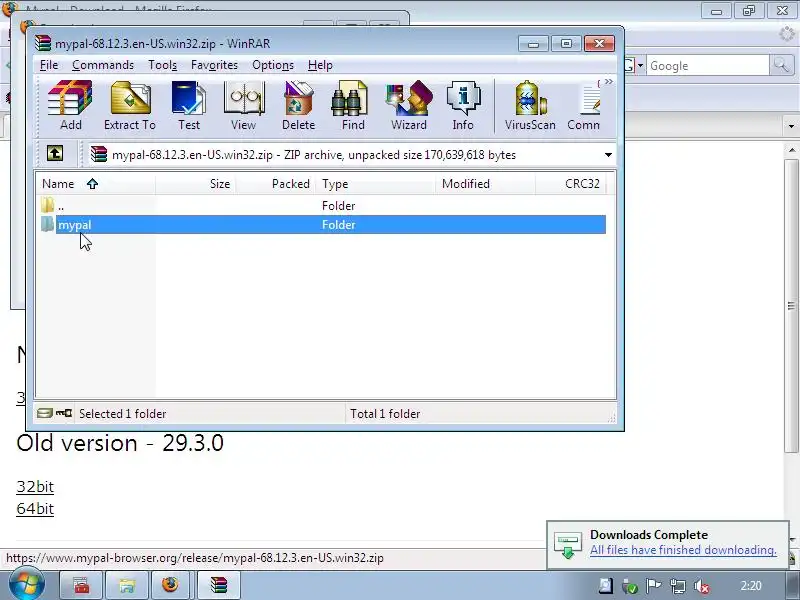Click the Firefox scrollbar up arrow
Image resolution: width=800 pixels, height=600 pixels.
coord(791,150)
